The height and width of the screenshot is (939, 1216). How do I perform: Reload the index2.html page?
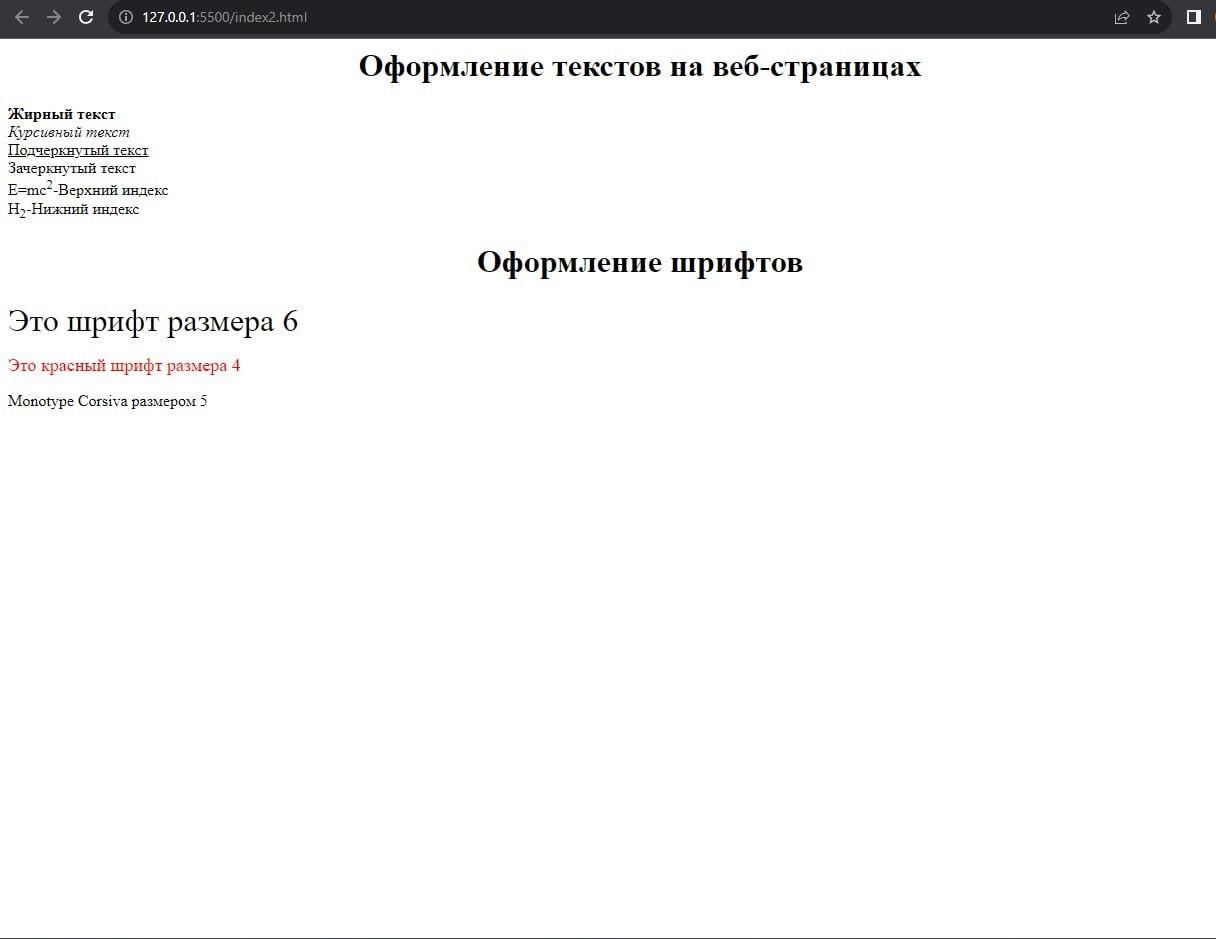86,17
